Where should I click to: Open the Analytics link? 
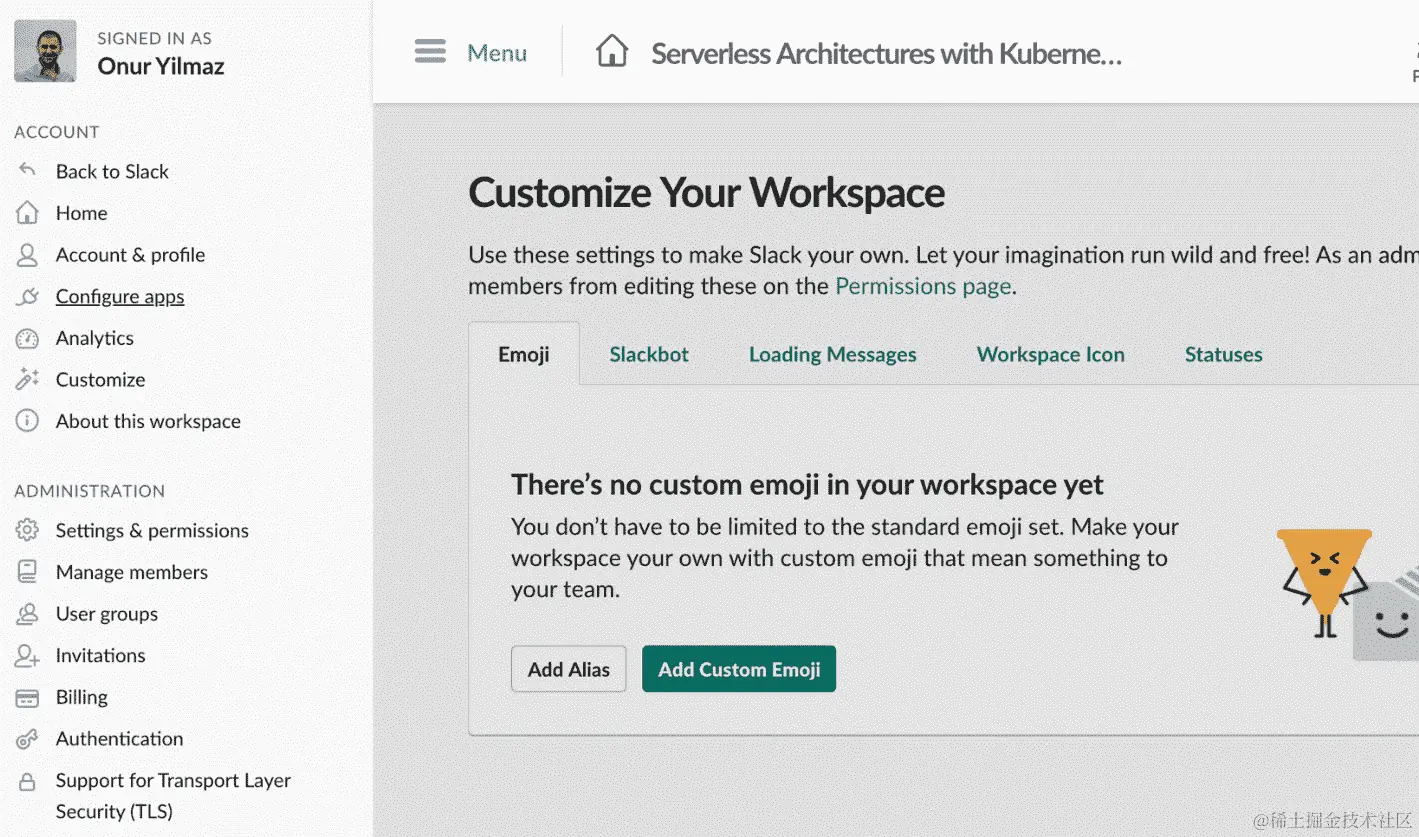tap(94, 338)
